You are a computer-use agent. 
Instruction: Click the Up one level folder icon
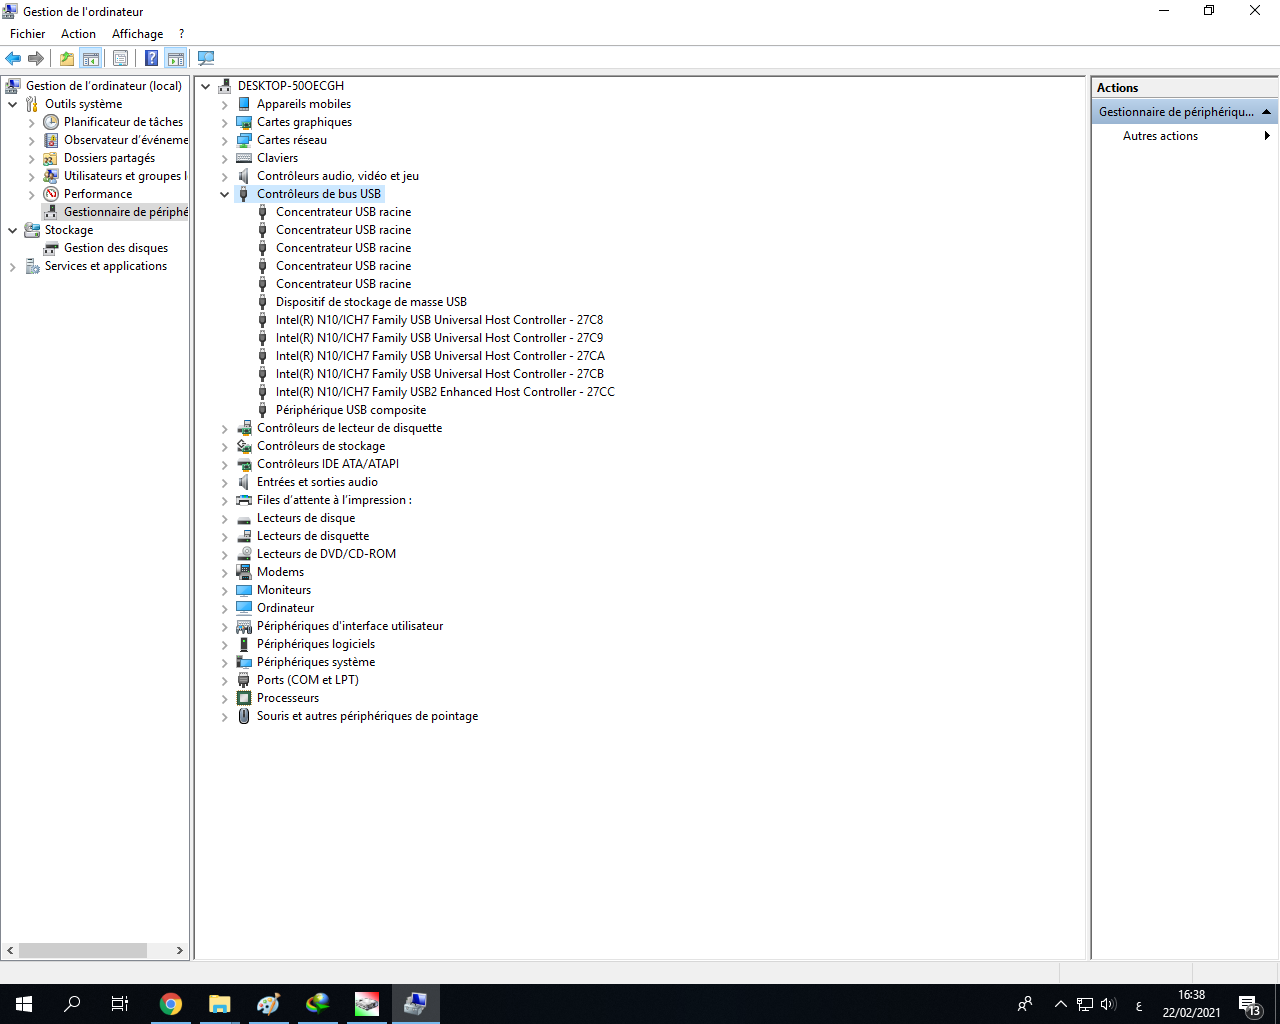[x=67, y=58]
